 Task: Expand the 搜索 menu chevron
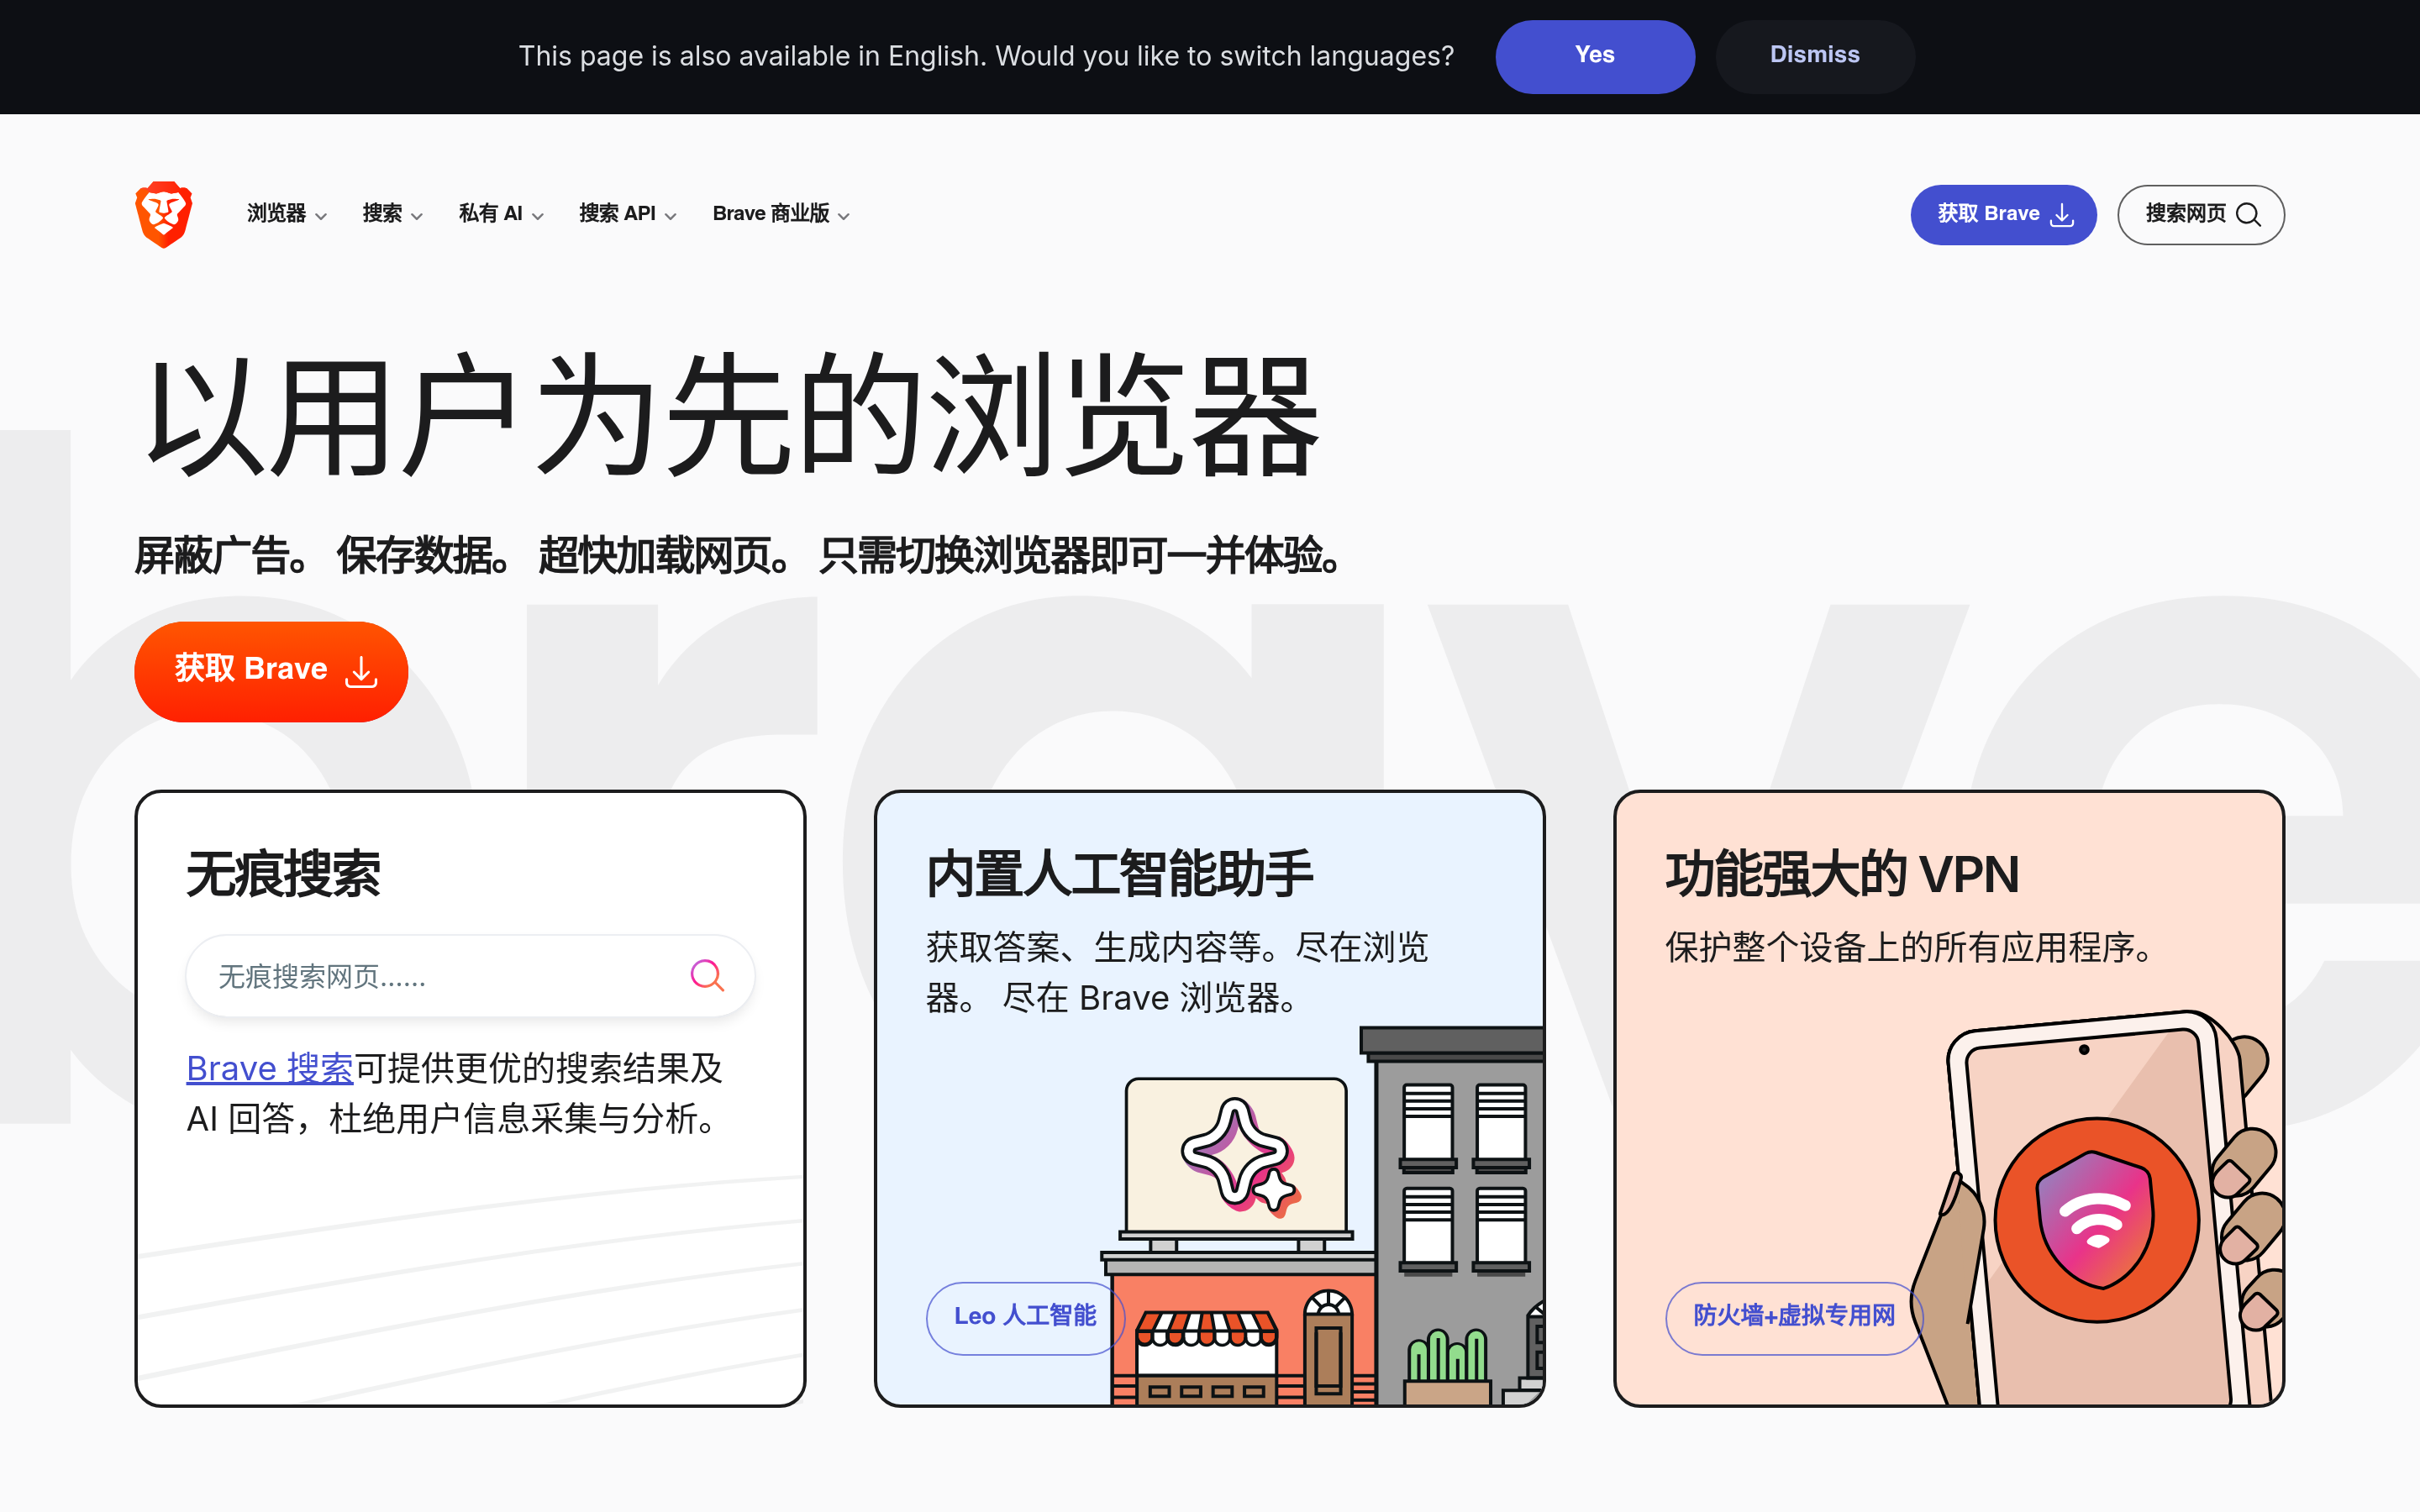tap(417, 216)
